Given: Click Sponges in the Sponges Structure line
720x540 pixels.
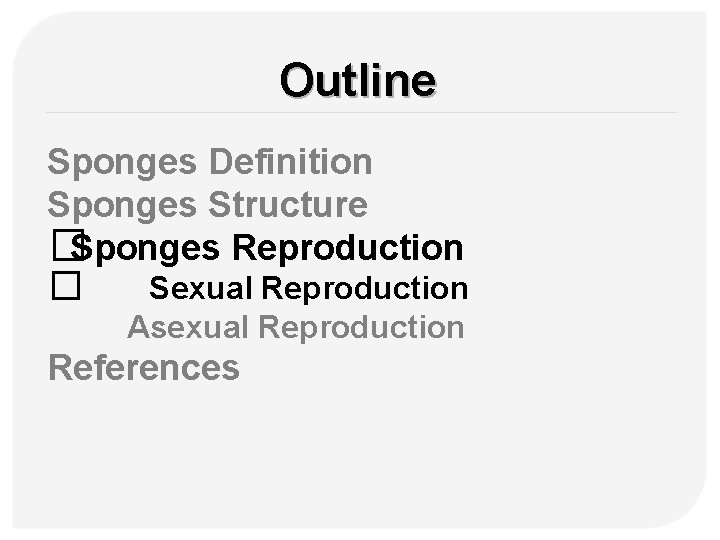Looking at the screenshot, I should [x=124, y=204].
